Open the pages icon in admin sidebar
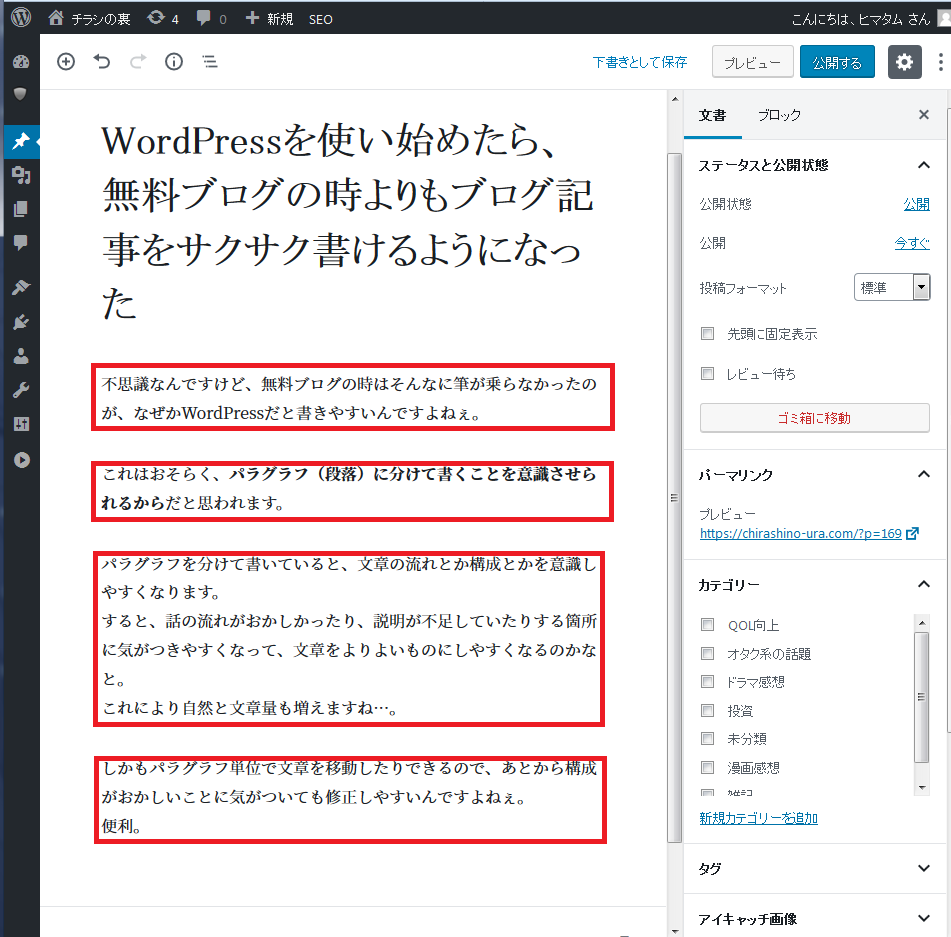This screenshot has height=937, width=951. point(20,209)
